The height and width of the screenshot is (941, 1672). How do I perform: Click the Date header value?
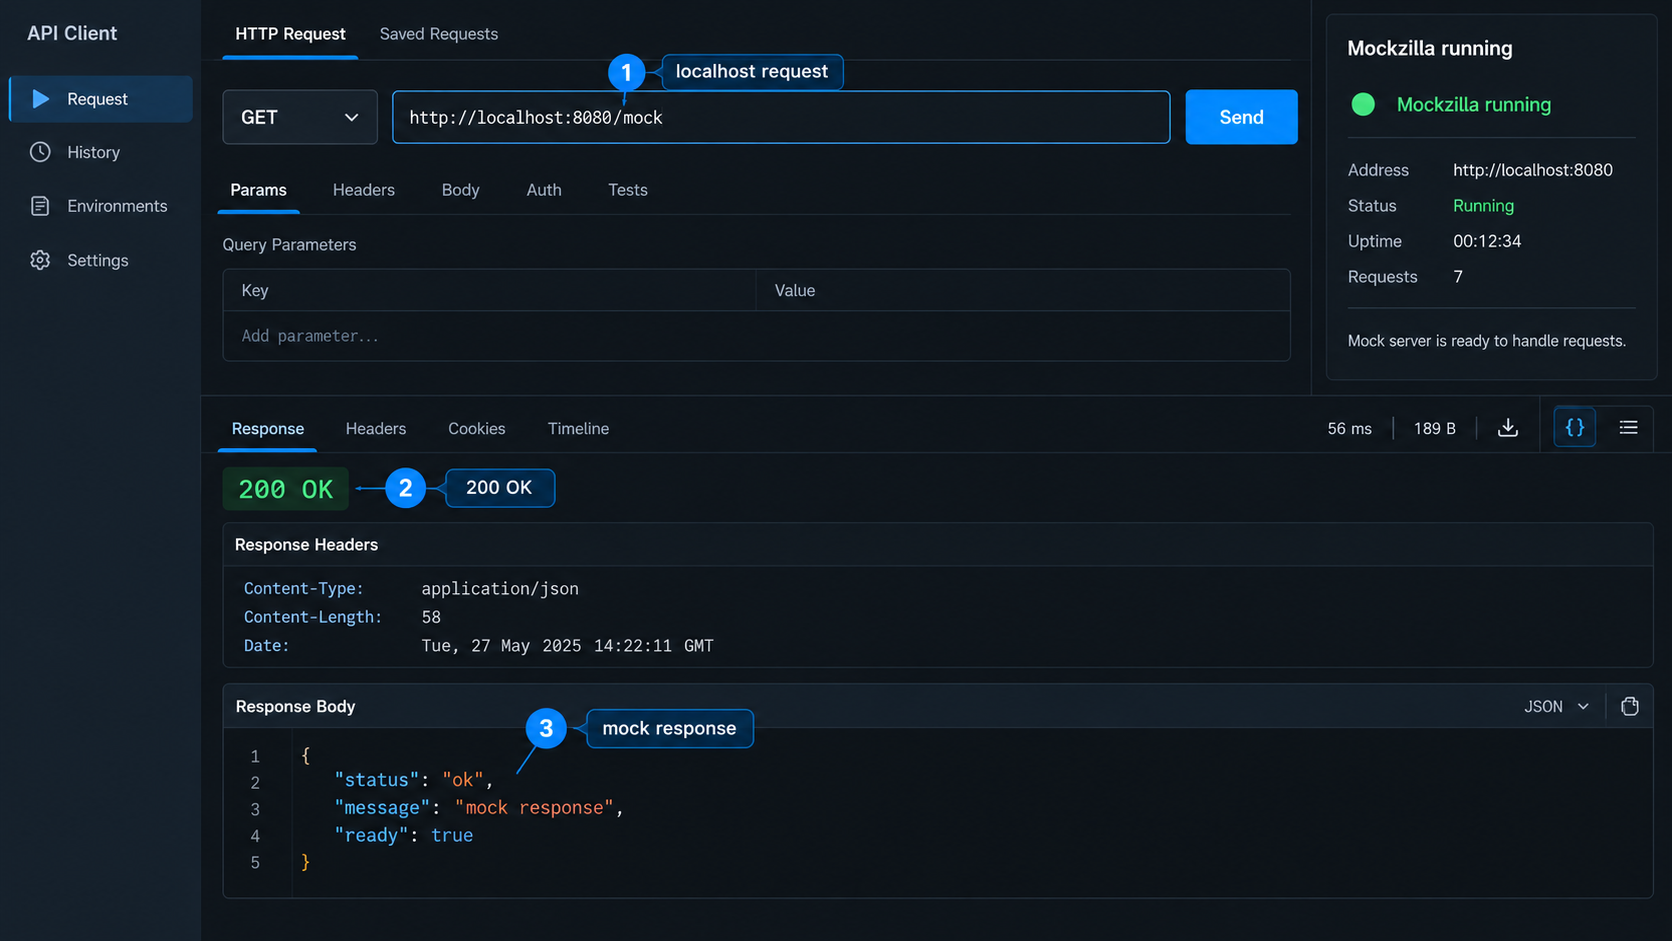567,646
